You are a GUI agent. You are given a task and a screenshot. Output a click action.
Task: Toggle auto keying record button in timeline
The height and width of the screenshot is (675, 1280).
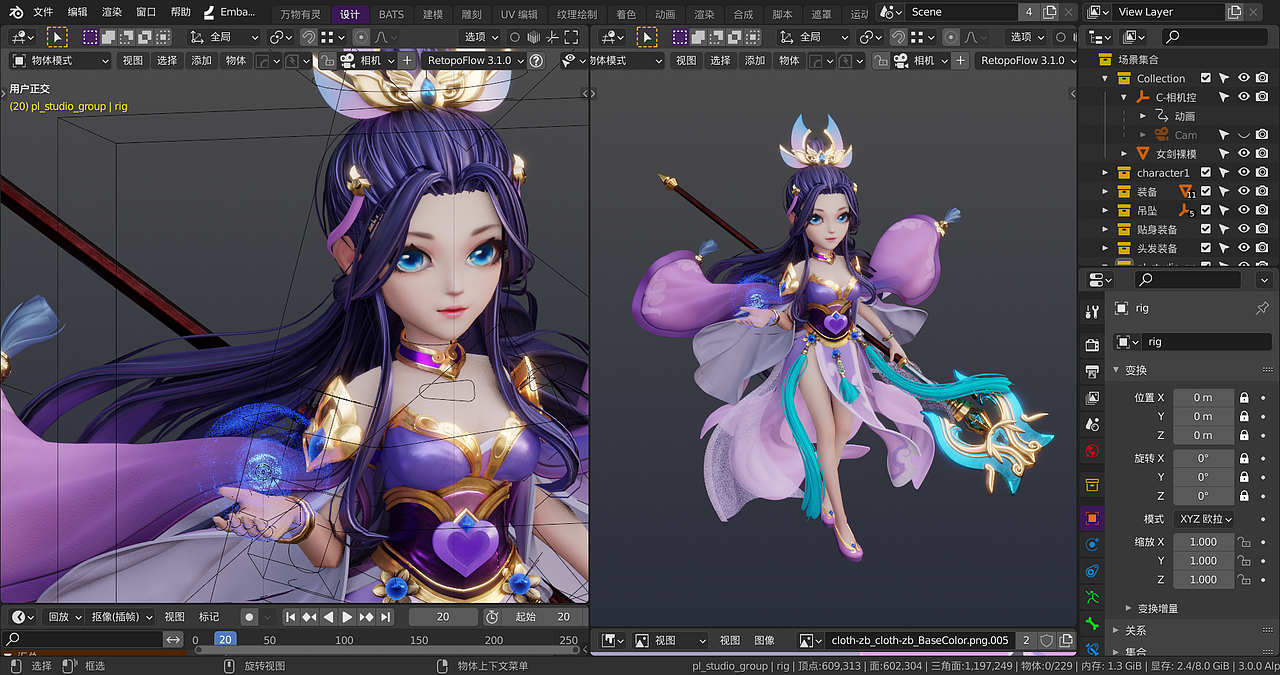coord(250,617)
